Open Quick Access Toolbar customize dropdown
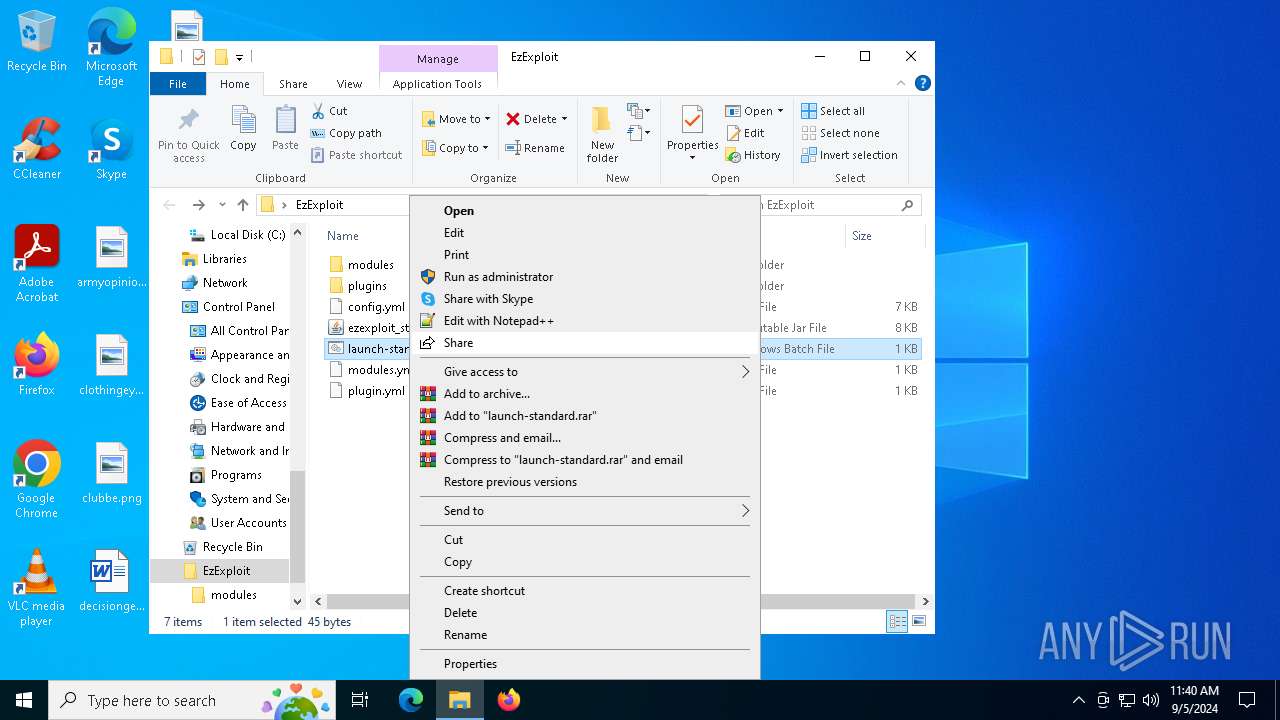The height and width of the screenshot is (720, 1280). [x=240, y=57]
